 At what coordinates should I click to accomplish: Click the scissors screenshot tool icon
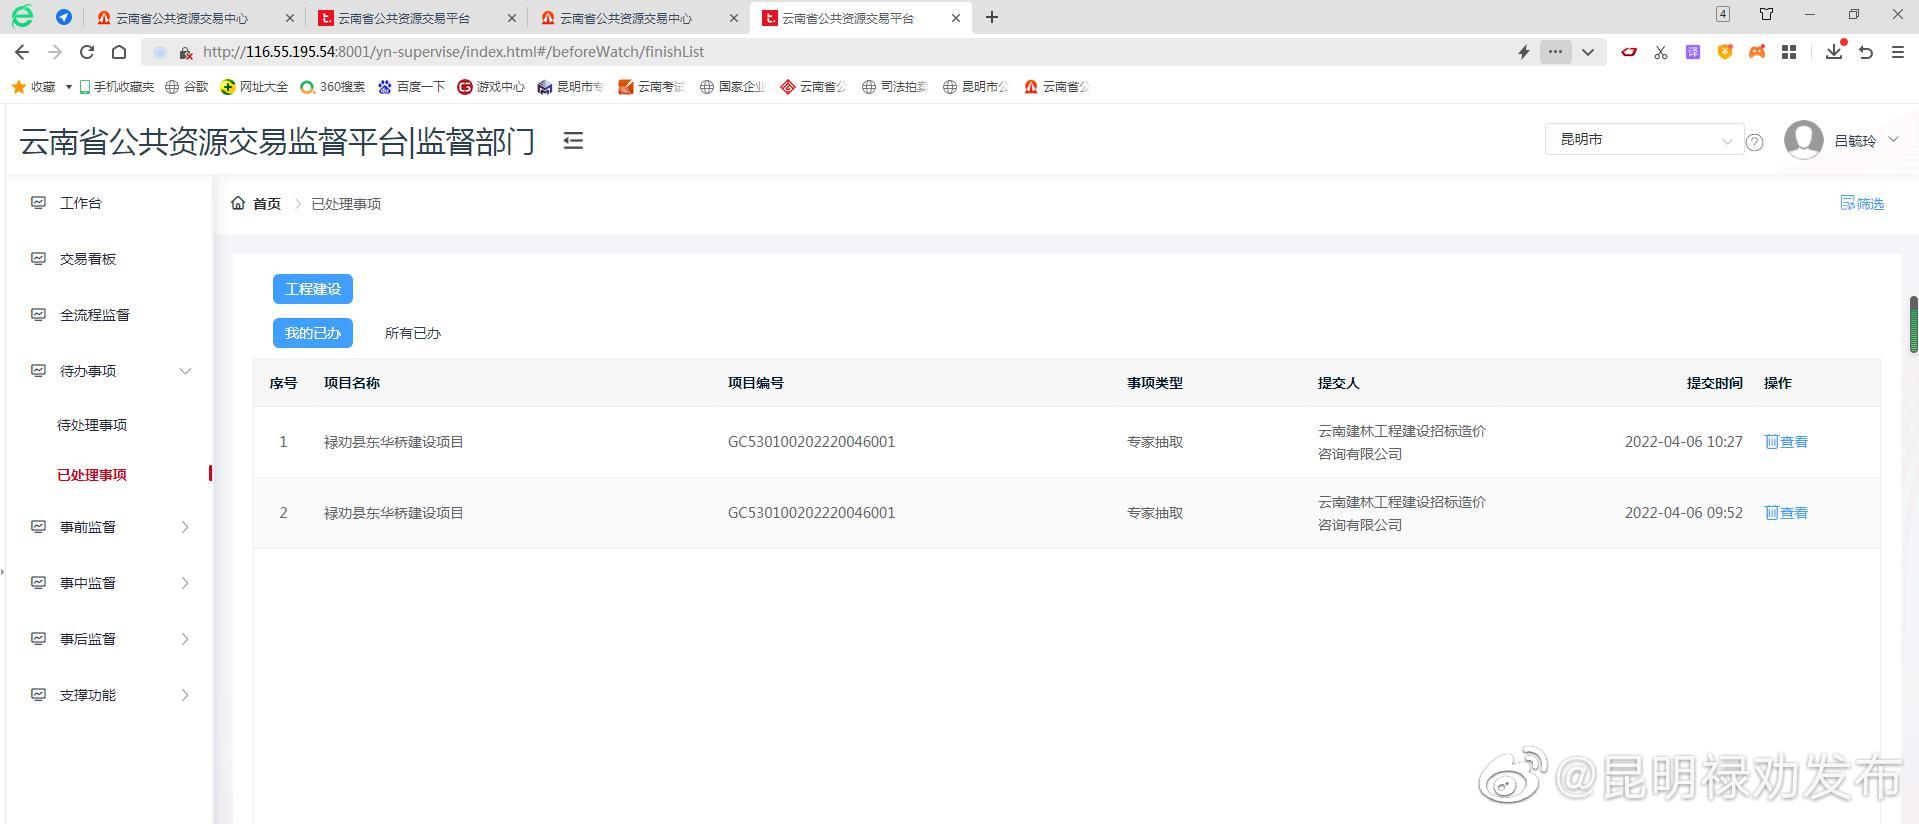1661,52
